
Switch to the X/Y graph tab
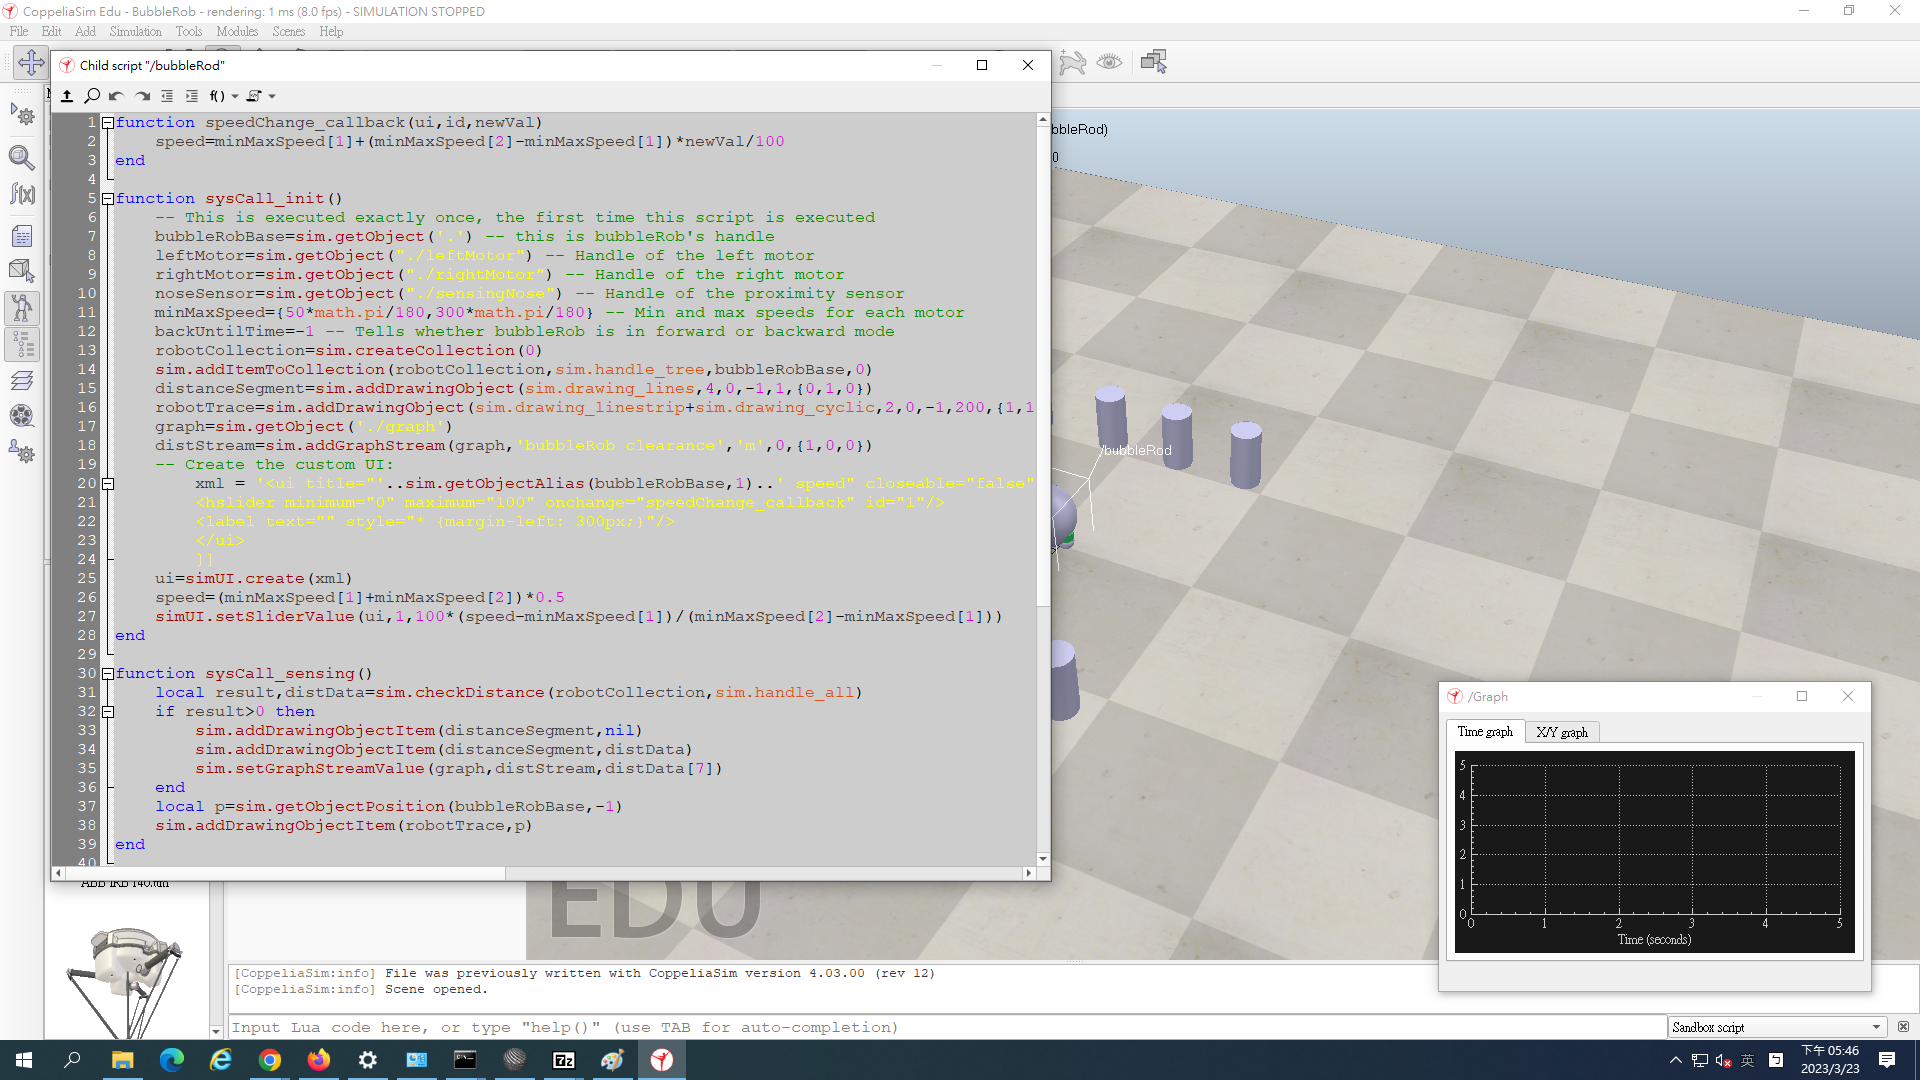pyautogui.click(x=1561, y=732)
